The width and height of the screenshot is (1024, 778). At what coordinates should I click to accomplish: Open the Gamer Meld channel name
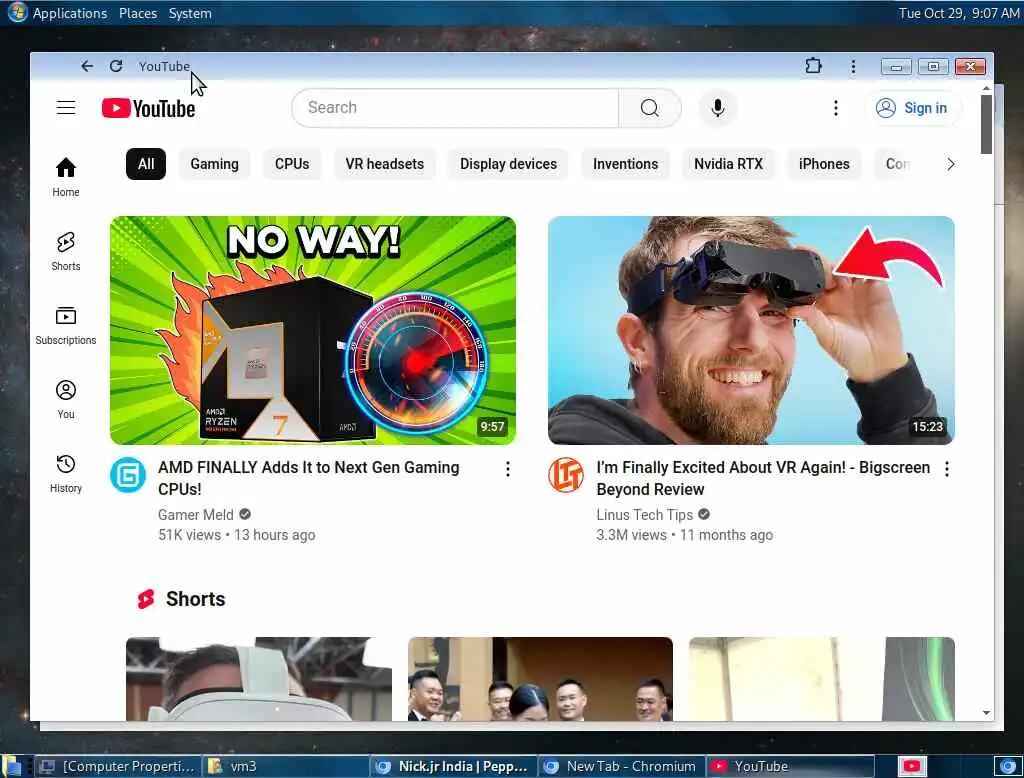coord(195,515)
